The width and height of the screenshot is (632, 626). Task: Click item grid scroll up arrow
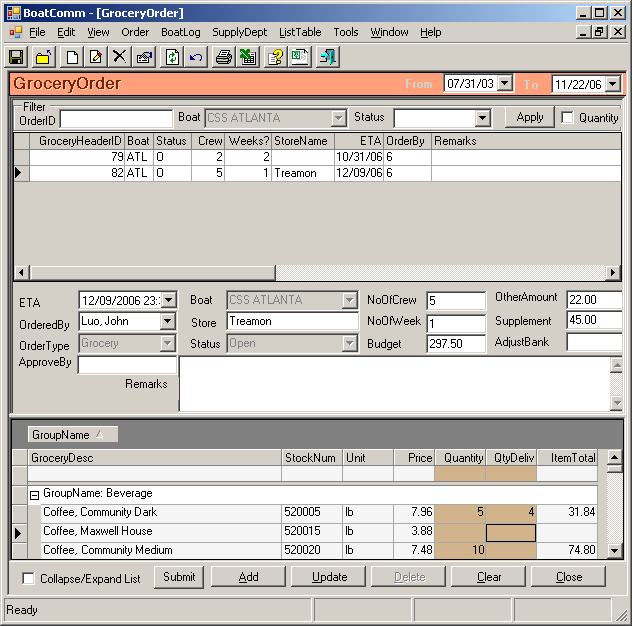coord(614,457)
